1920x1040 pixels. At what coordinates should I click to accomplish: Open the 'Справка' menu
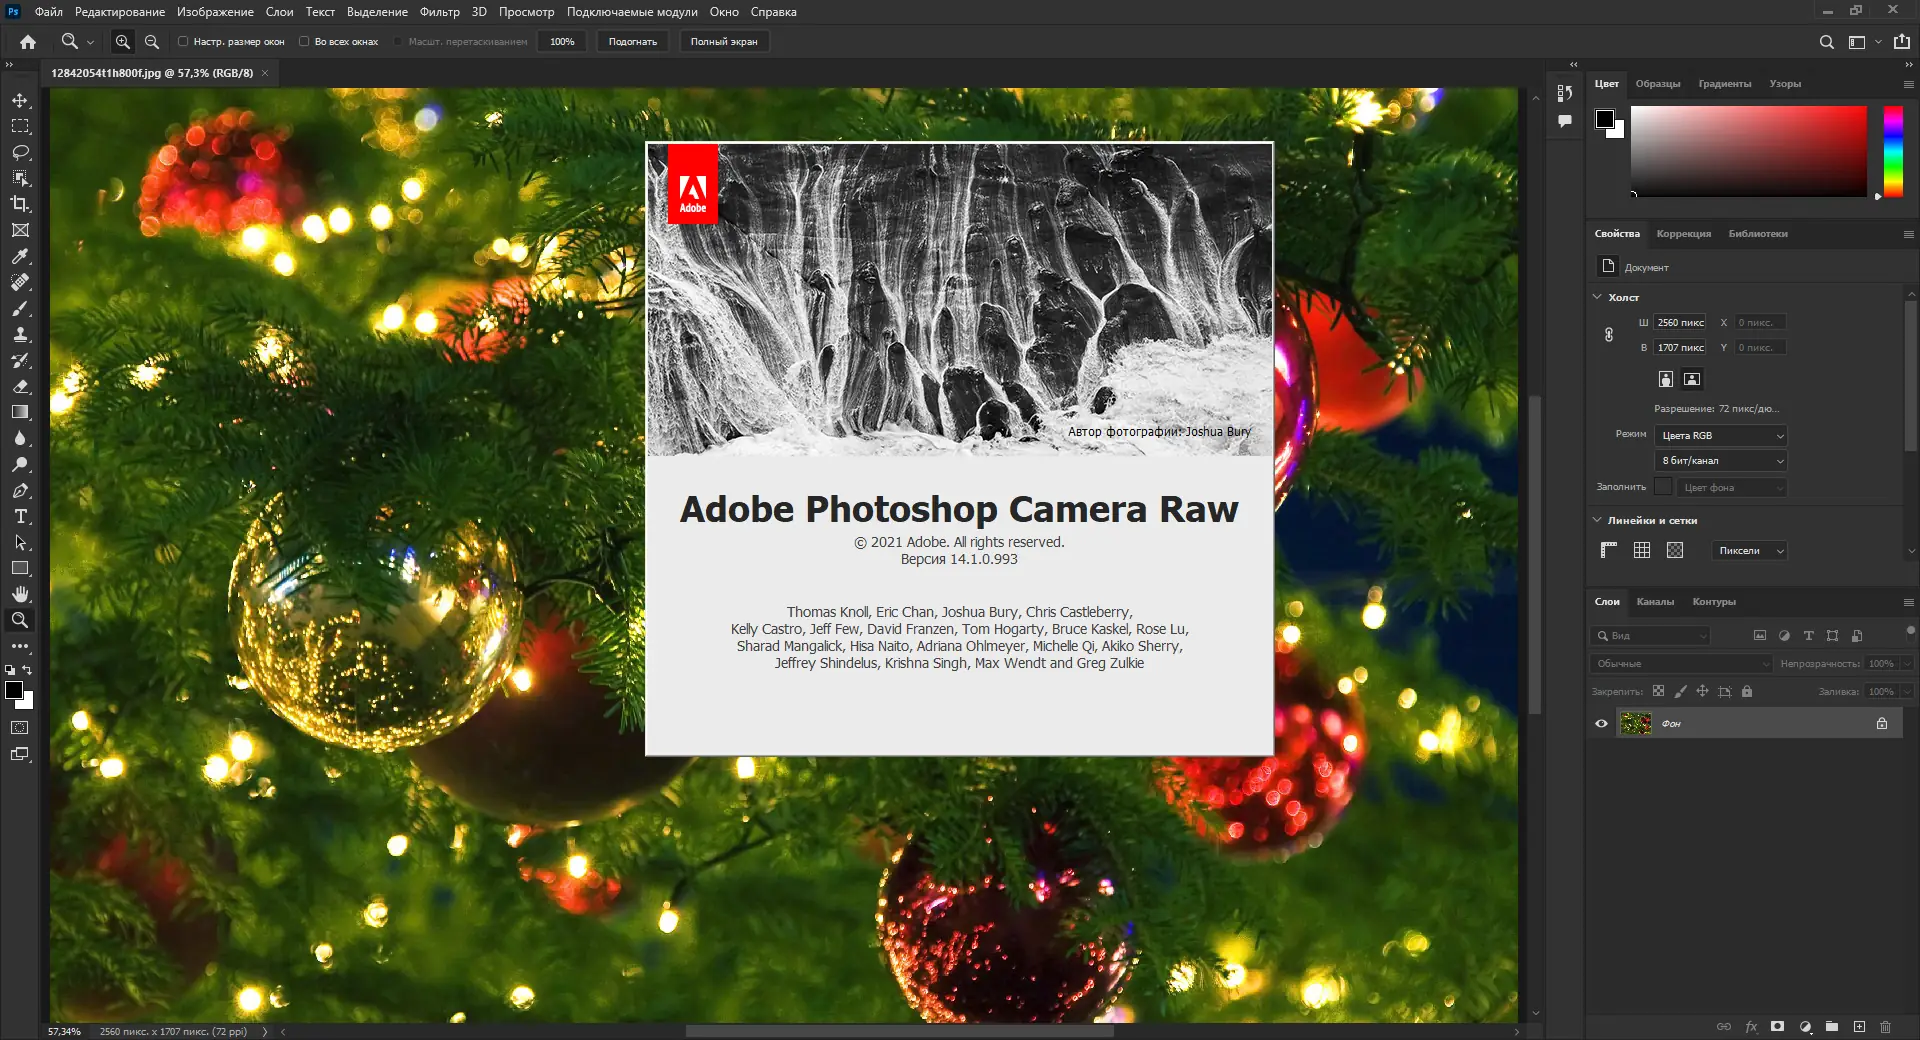coord(774,12)
